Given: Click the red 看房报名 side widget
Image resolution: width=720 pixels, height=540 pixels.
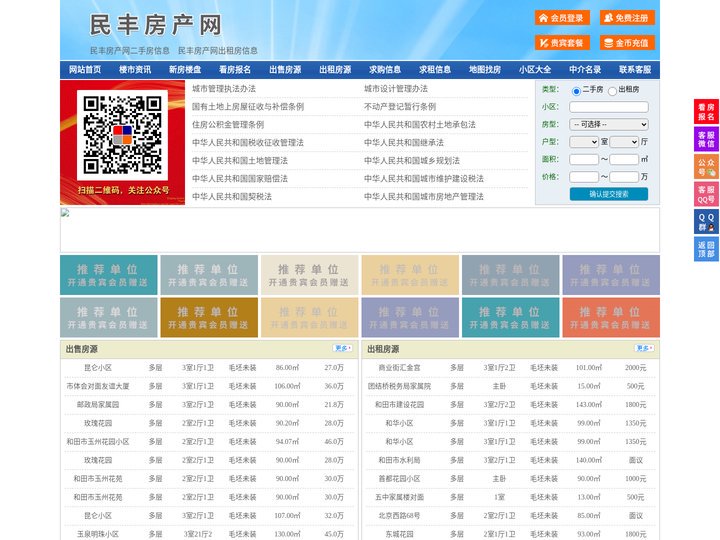Looking at the screenshot, I should 706,112.
